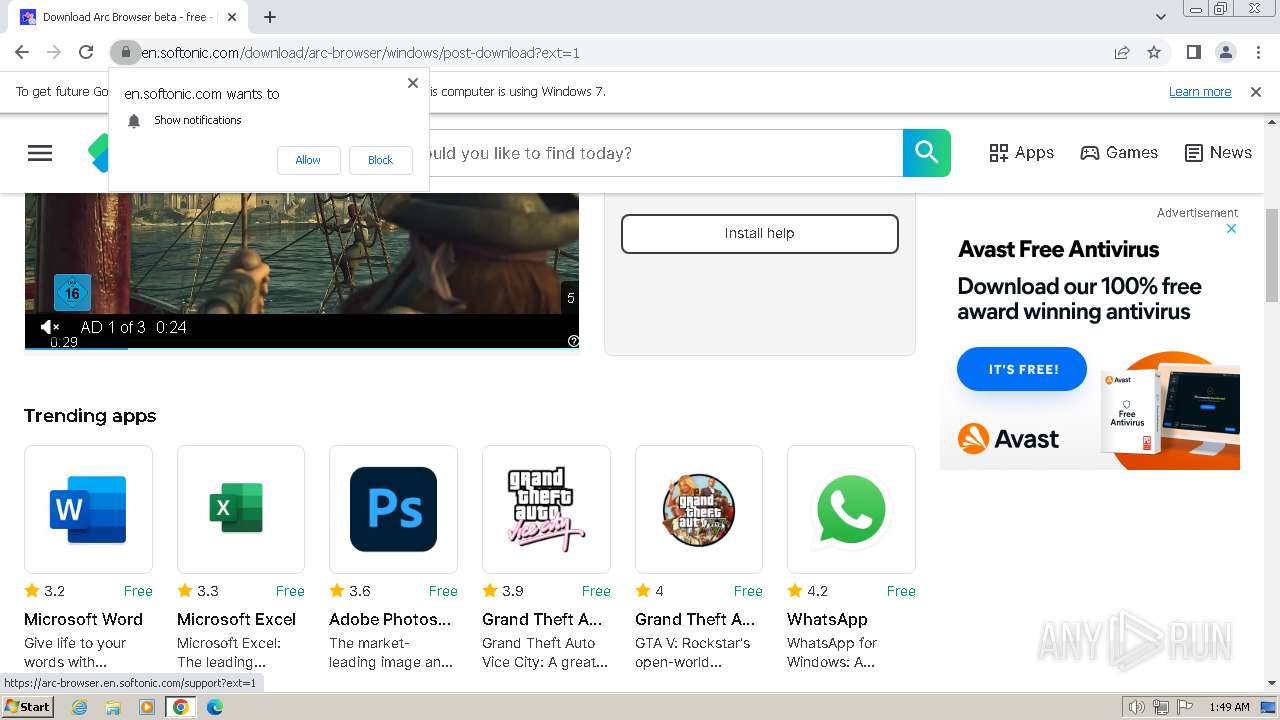The image size is (1280, 720).
Task: Click the Avast Free Antivirus ad headline
Action: (x=1059, y=249)
